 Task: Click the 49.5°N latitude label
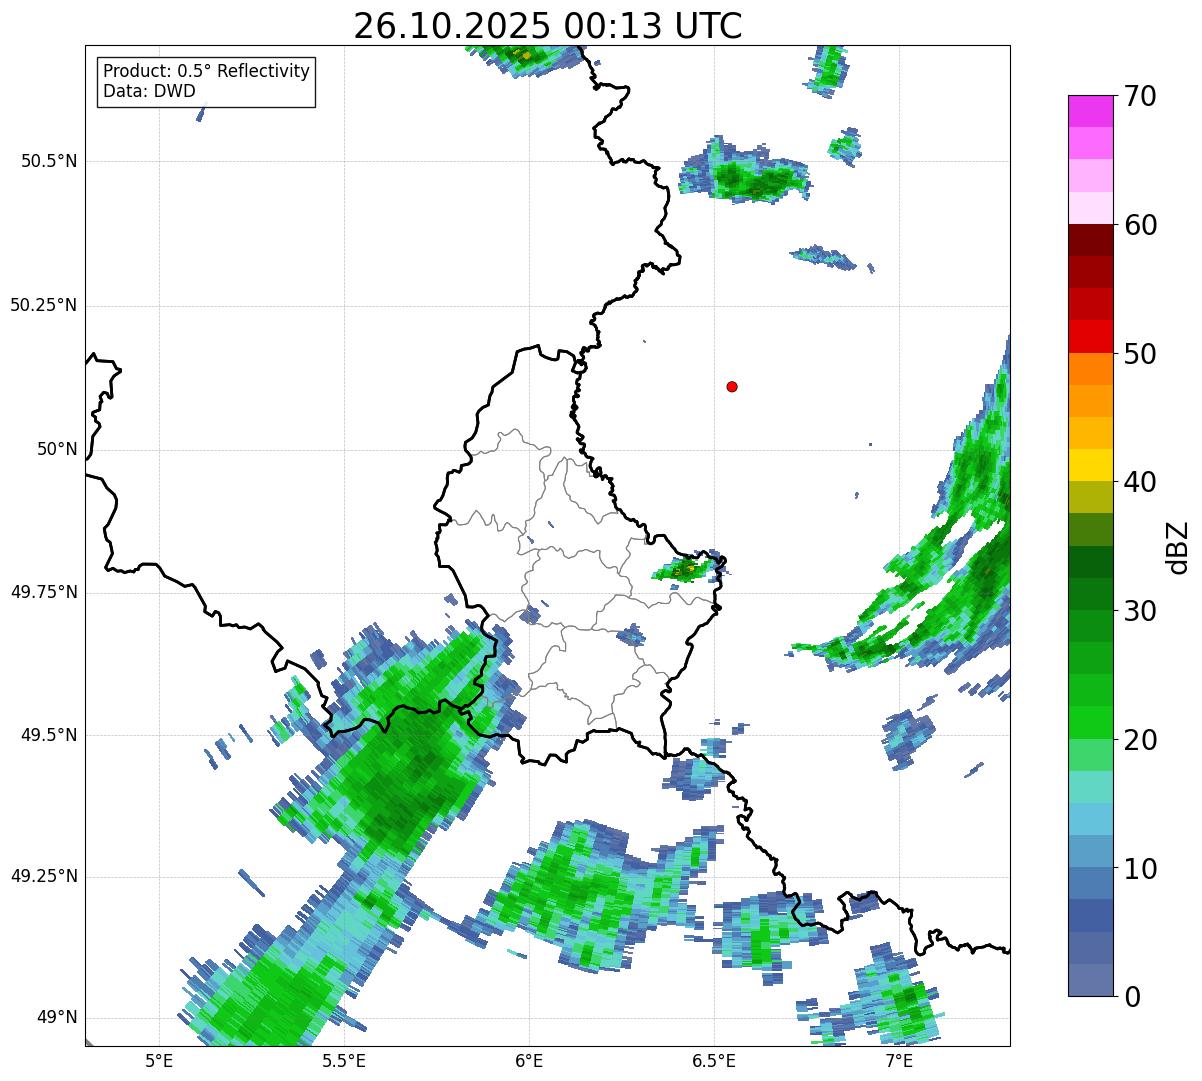click(x=49, y=735)
